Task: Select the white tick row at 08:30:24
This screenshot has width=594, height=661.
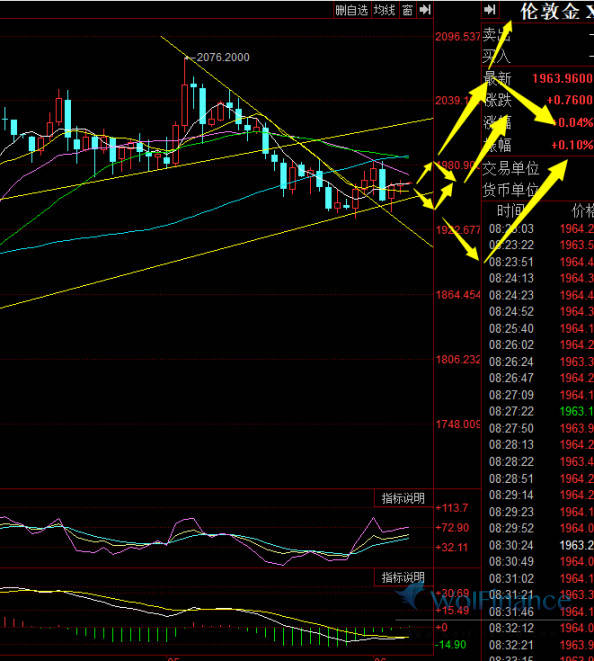Action: pyautogui.click(x=541, y=545)
